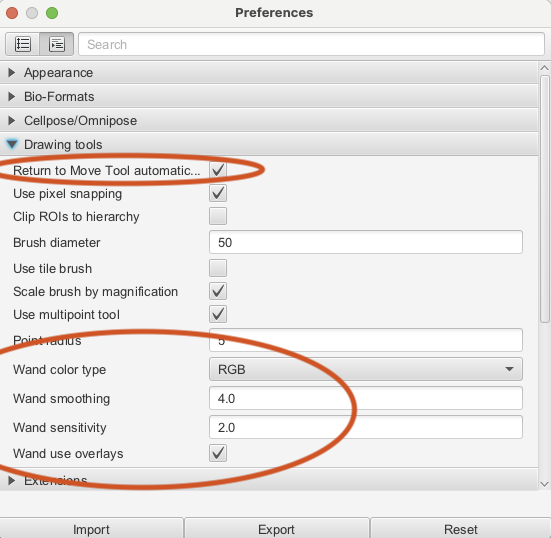
Task: Toggle Return to Move Tool automatically checkbox
Action: 218,170
